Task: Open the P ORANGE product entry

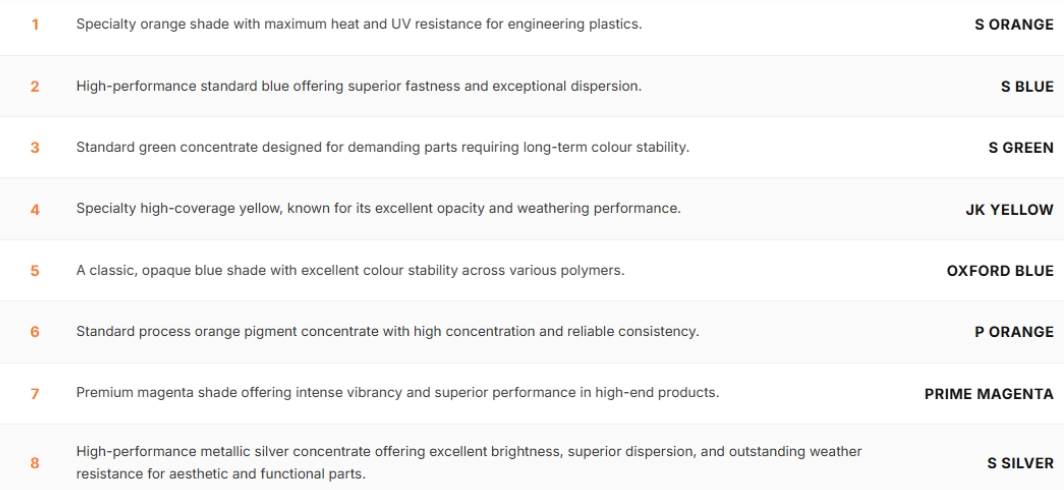Action: click(x=1014, y=332)
